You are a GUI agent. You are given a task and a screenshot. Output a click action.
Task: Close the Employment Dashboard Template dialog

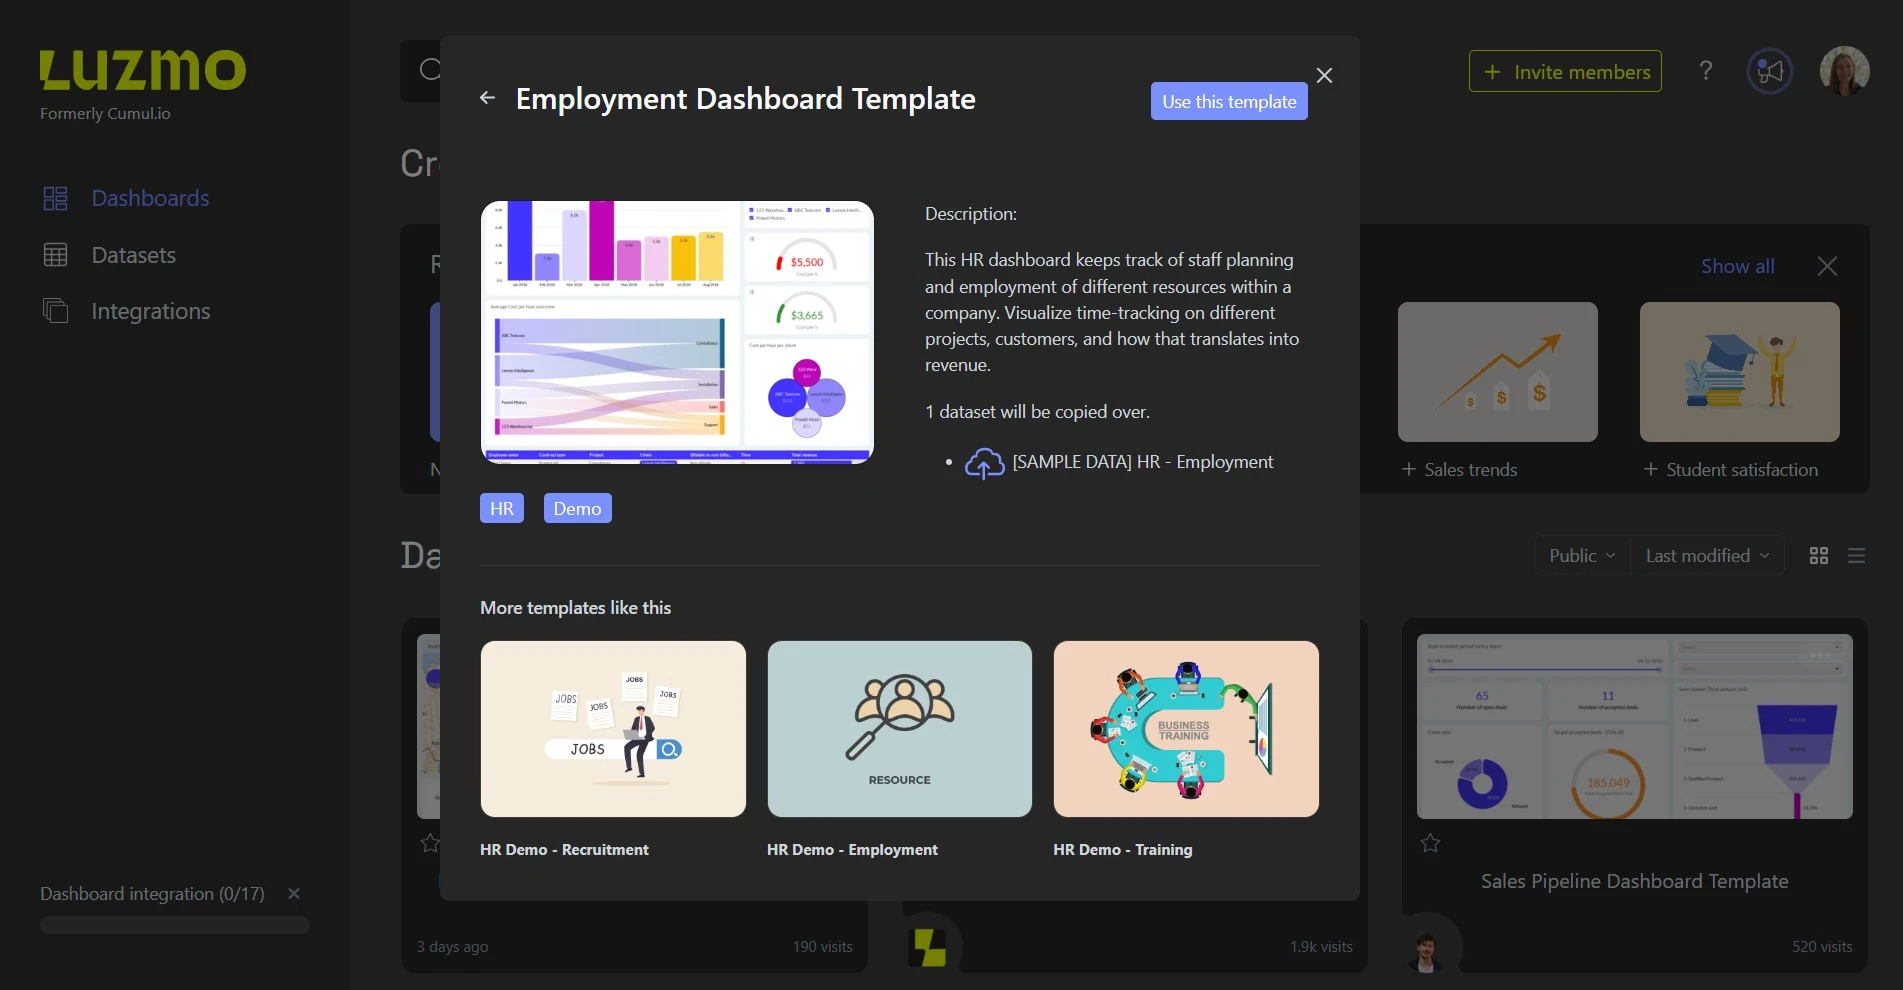1324,76
